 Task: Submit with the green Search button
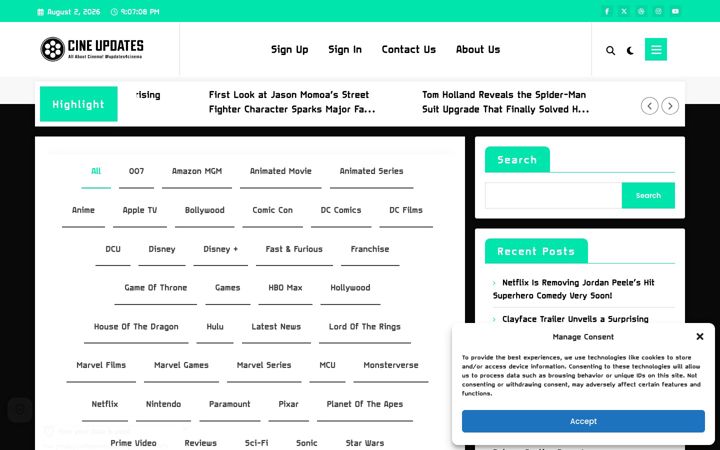[648, 196]
